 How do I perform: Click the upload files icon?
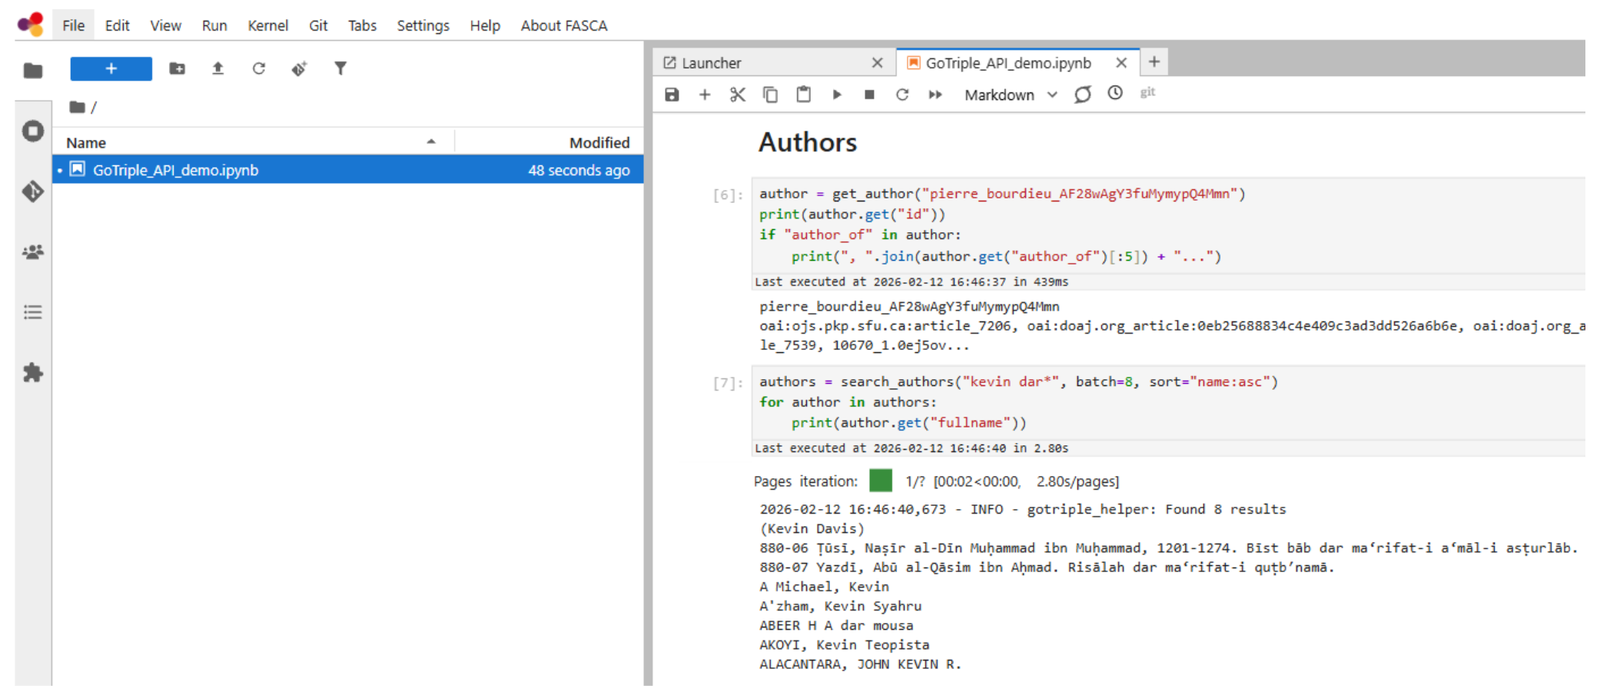(218, 68)
